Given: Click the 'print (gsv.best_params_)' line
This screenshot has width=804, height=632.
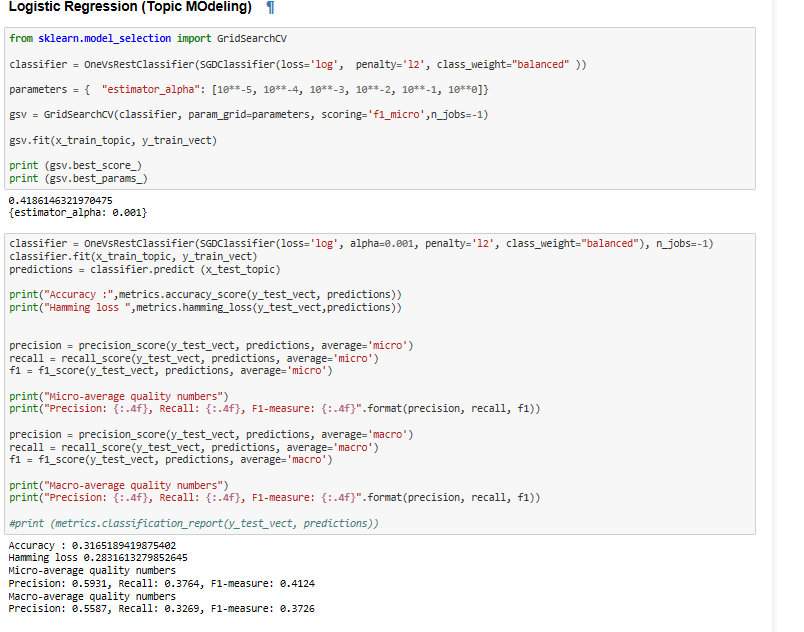Looking at the screenshot, I should [x=78, y=178].
